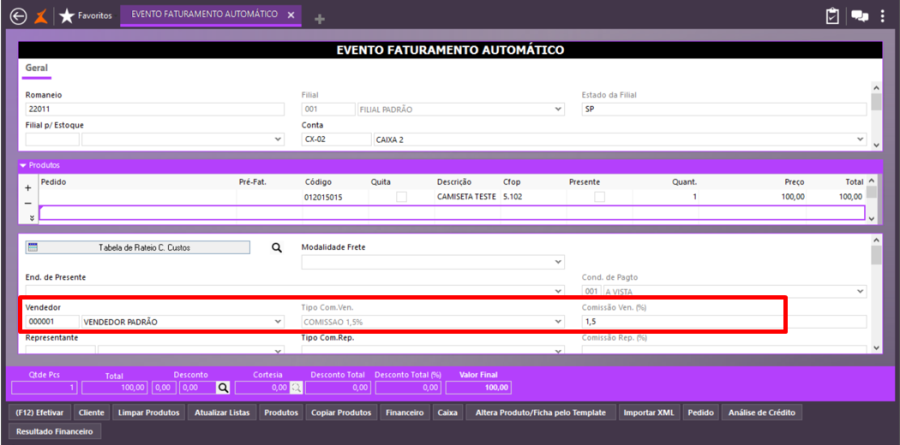Image resolution: width=900 pixels, height=445 pixels.
Task: Click the Cliente button
Action: tap(91, 413)
